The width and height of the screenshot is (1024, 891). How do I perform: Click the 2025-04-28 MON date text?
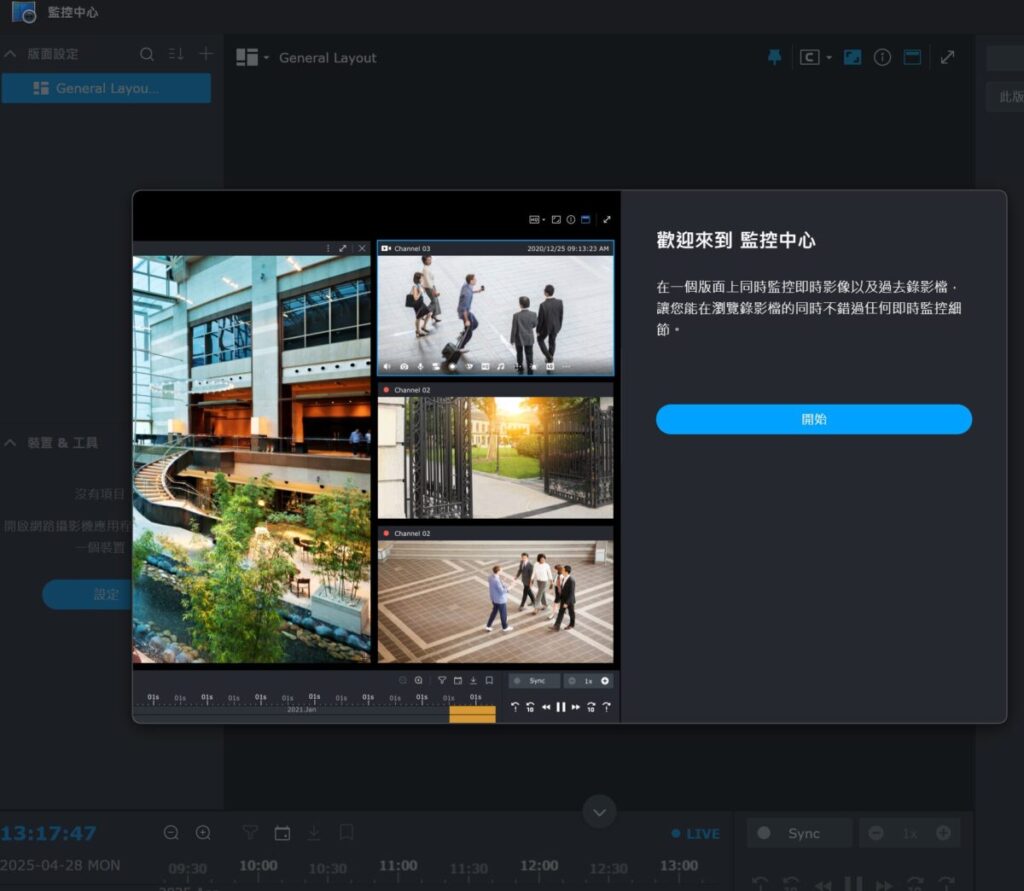point(60,866)
